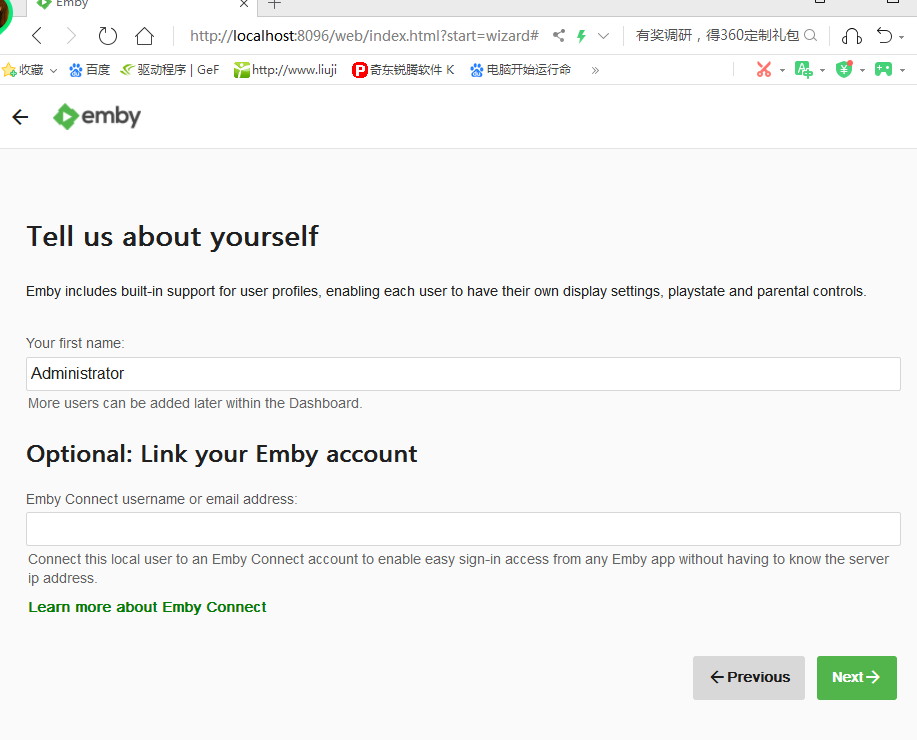Expand the address bar dropdown chevron
Image resolution: width=917 pixels, height=740 pixels.
coord(604,36)
